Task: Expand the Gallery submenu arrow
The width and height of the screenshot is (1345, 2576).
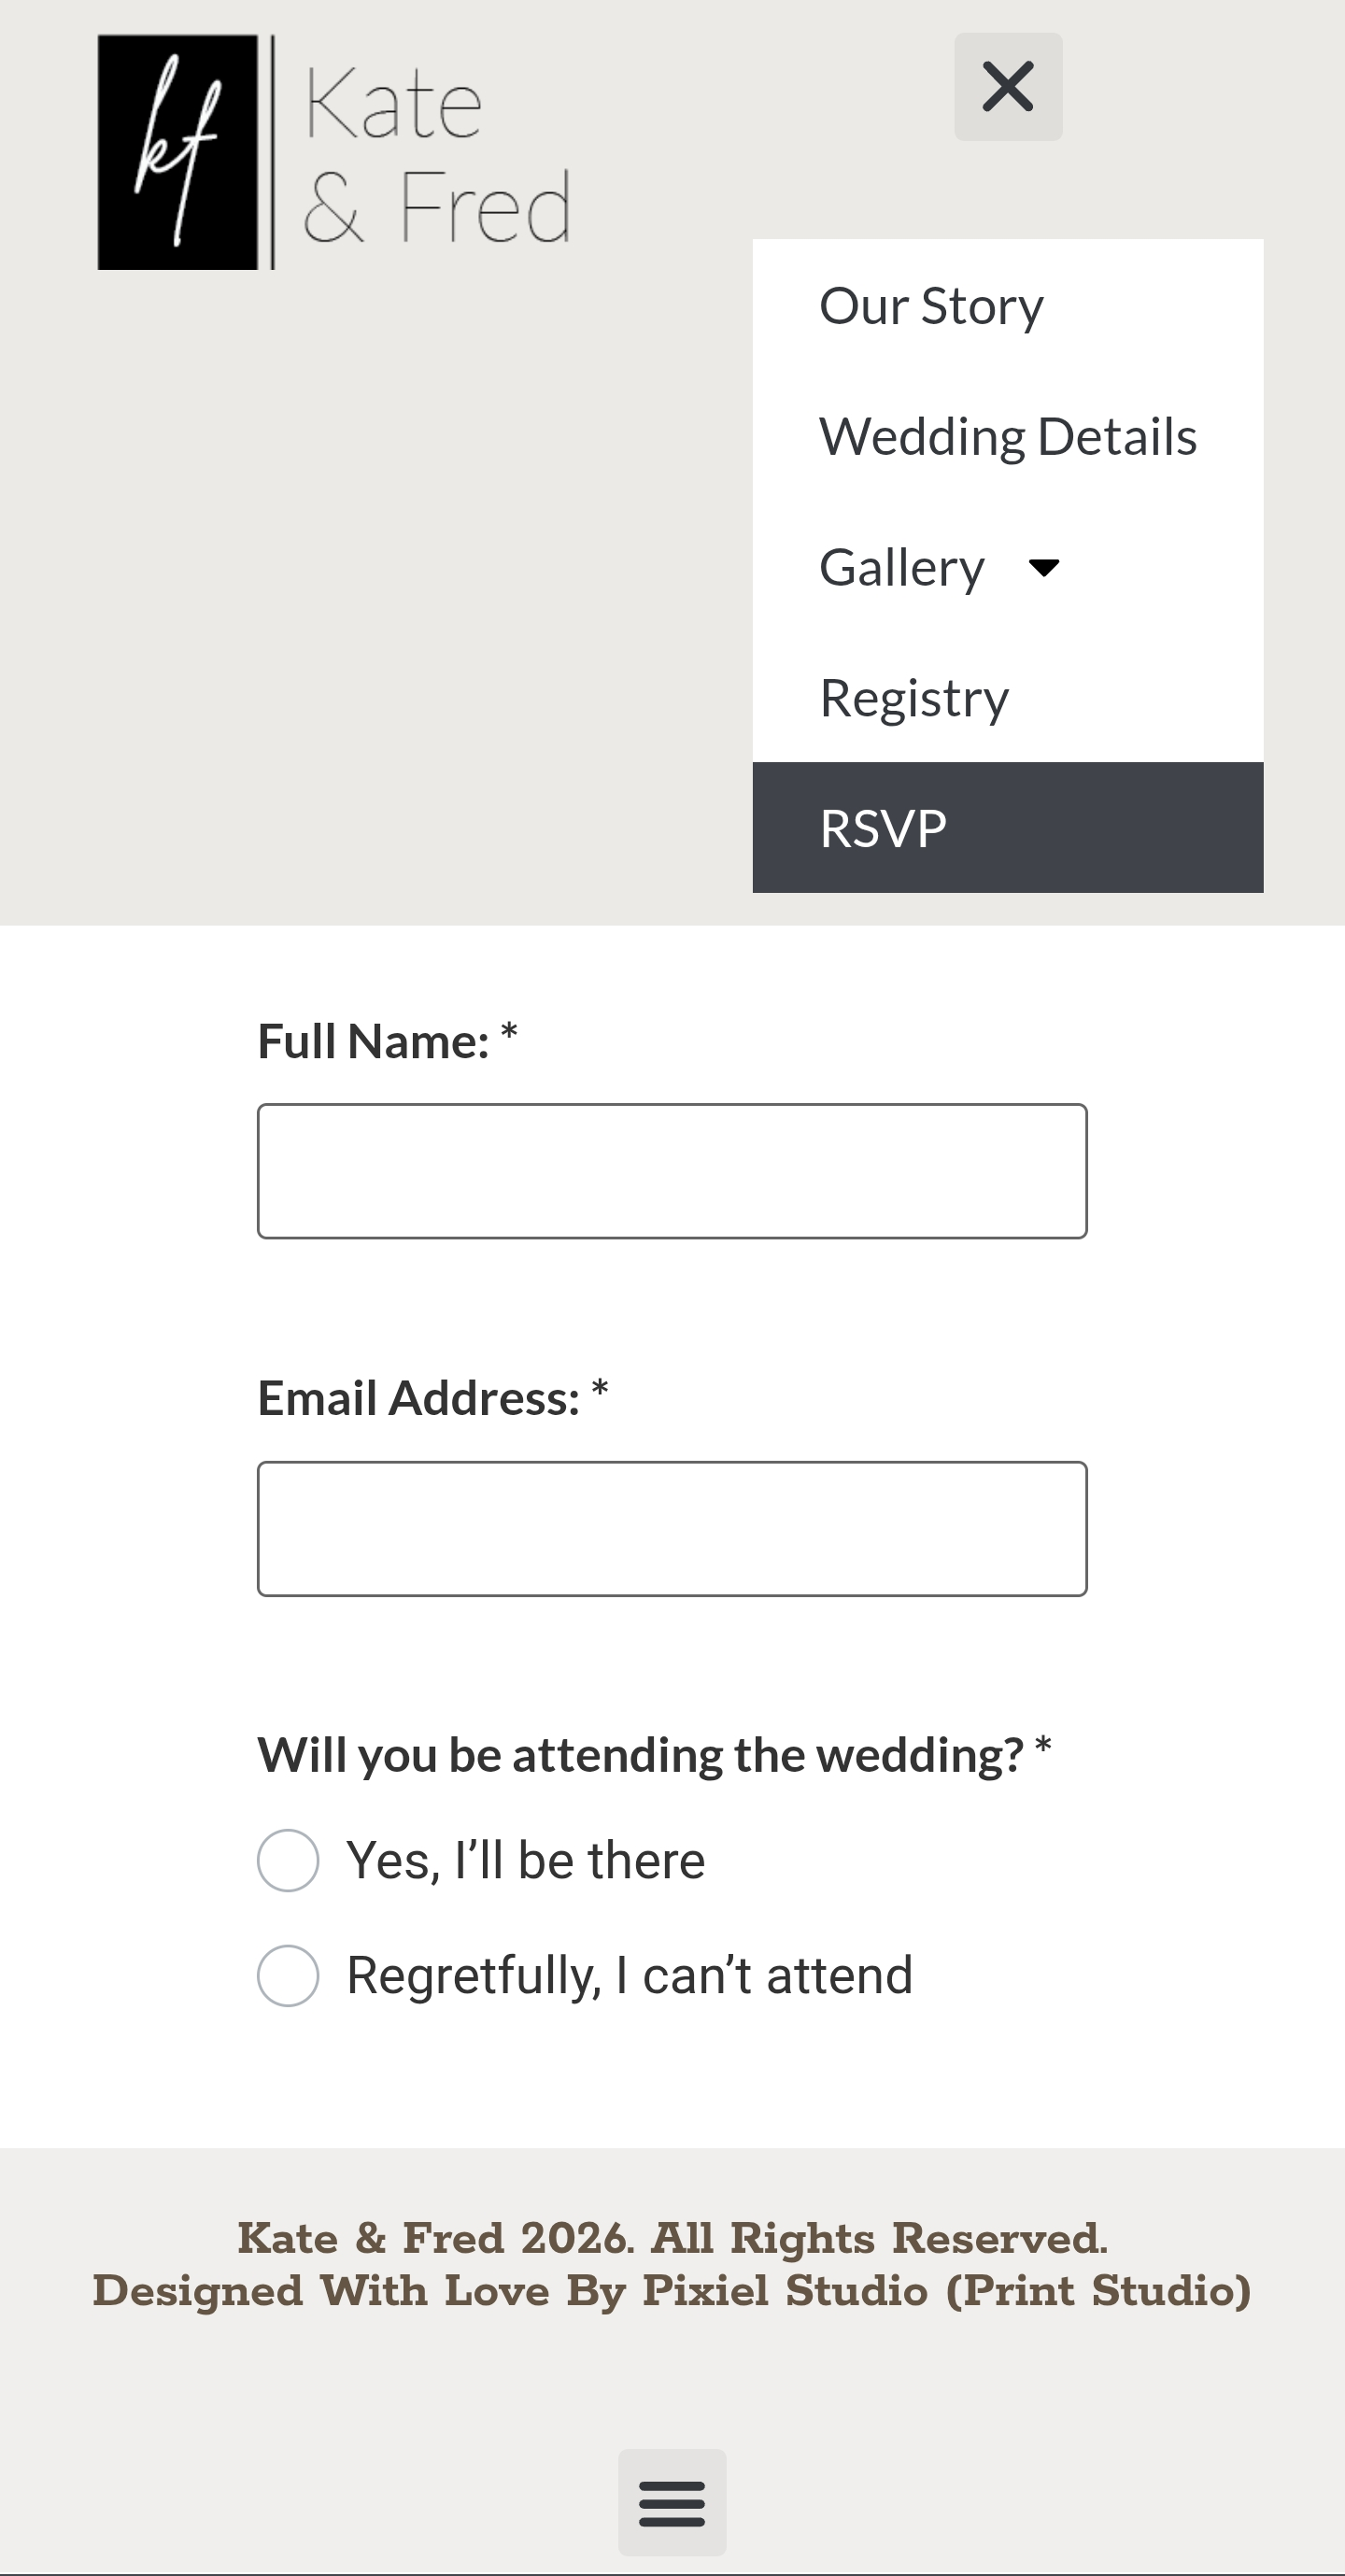Action: tap(1044, 568)
